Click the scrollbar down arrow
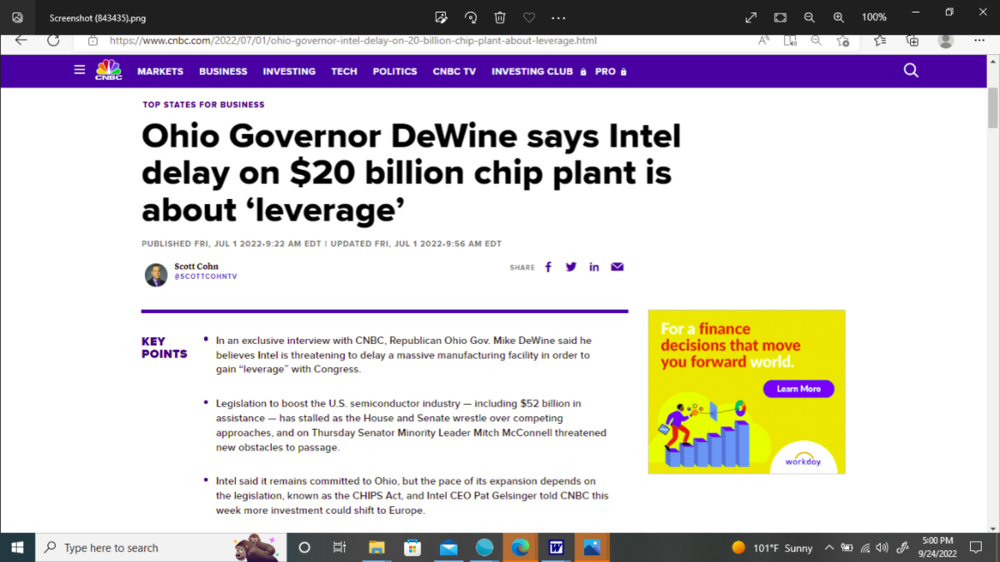The image size is (1000, 562). [x=993, y=528]
